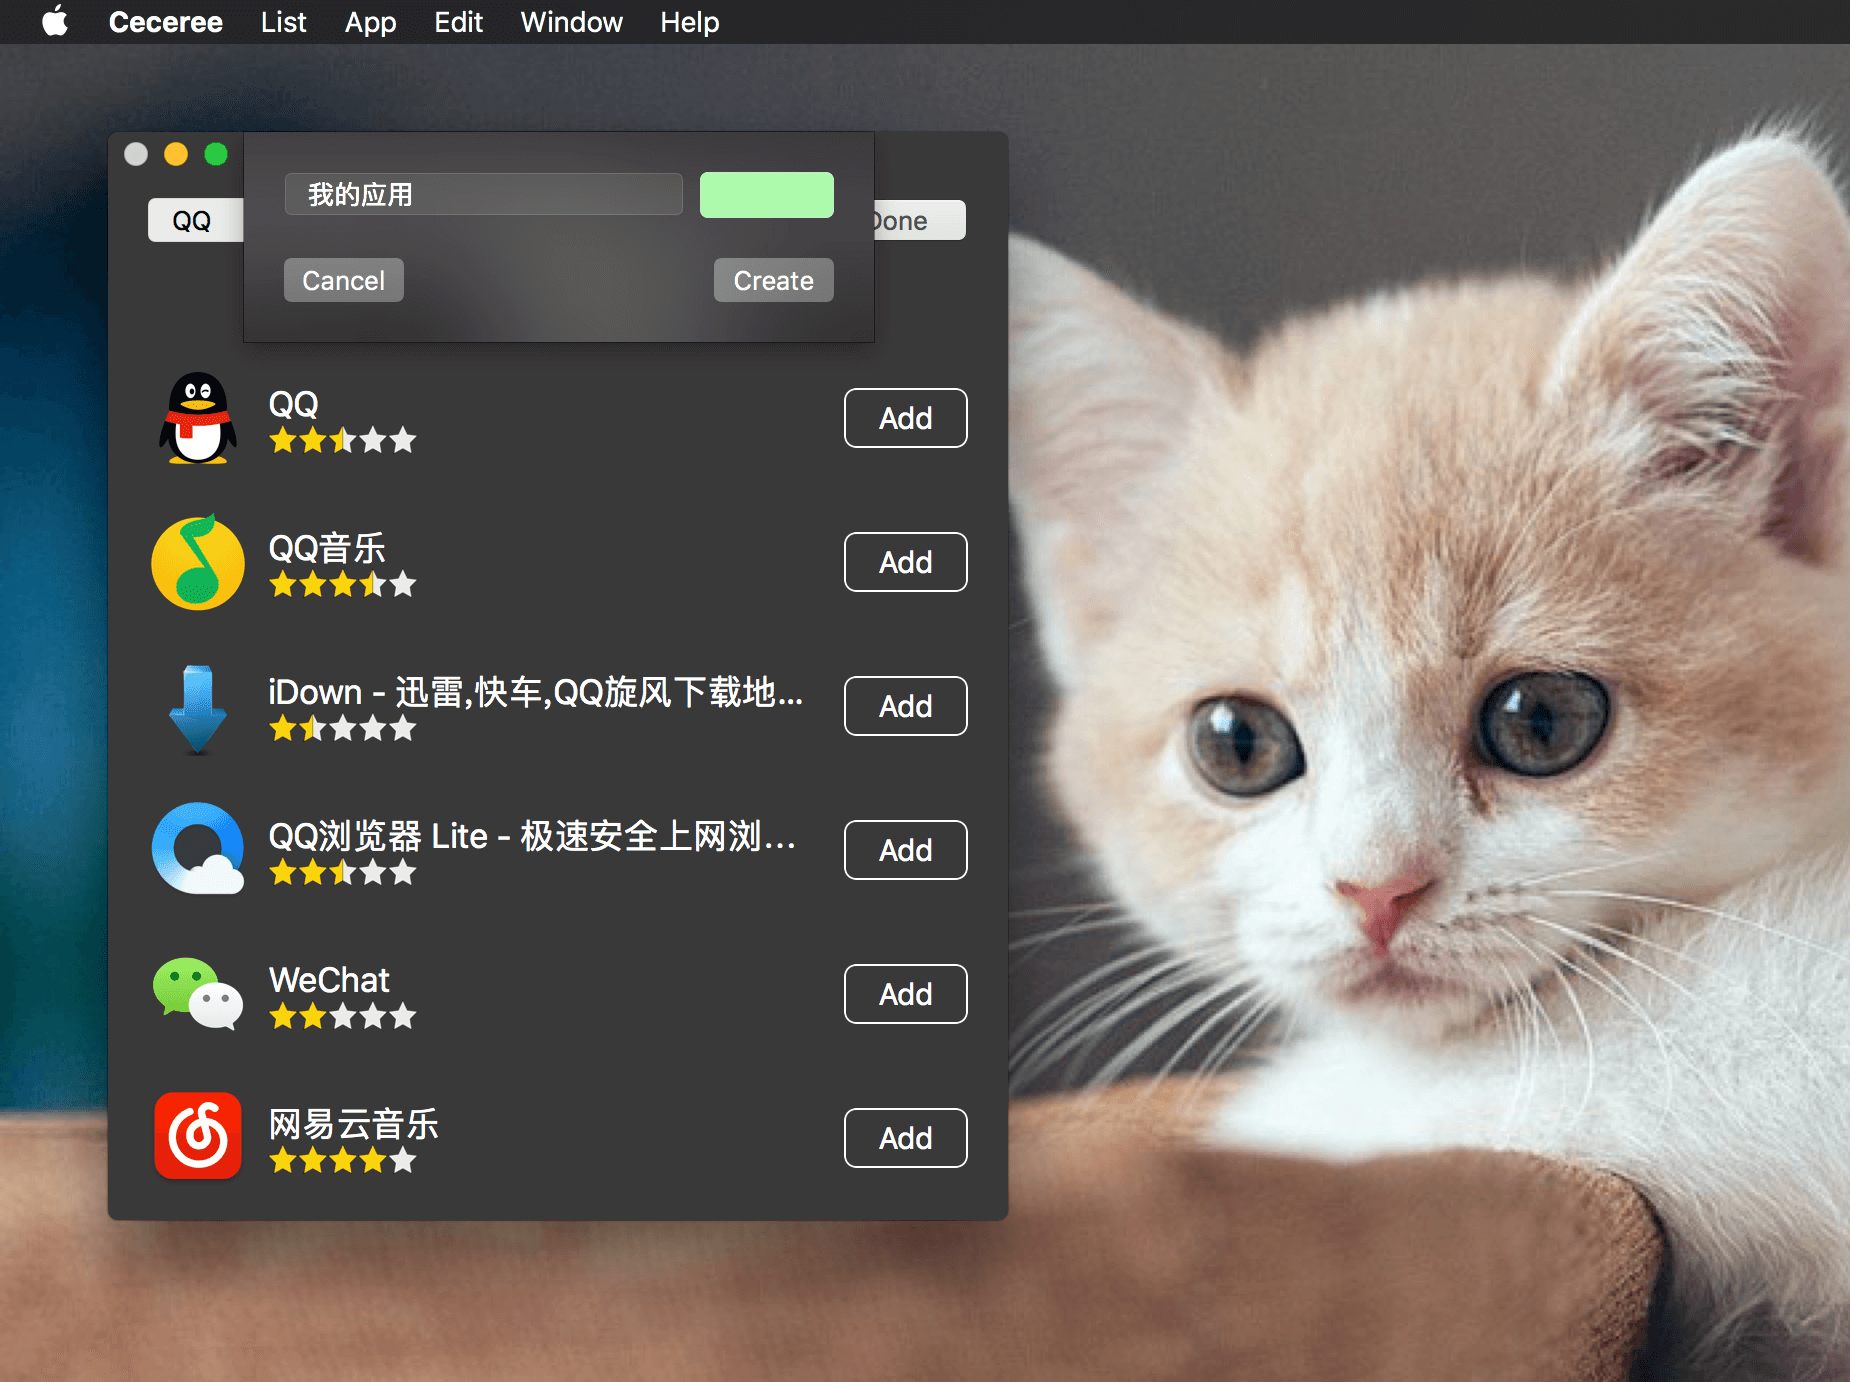Open the Edit menu
Image resolution: width=1850 pixels, height=1382 pixels.
pyautogui.click(x=458, y=22)
